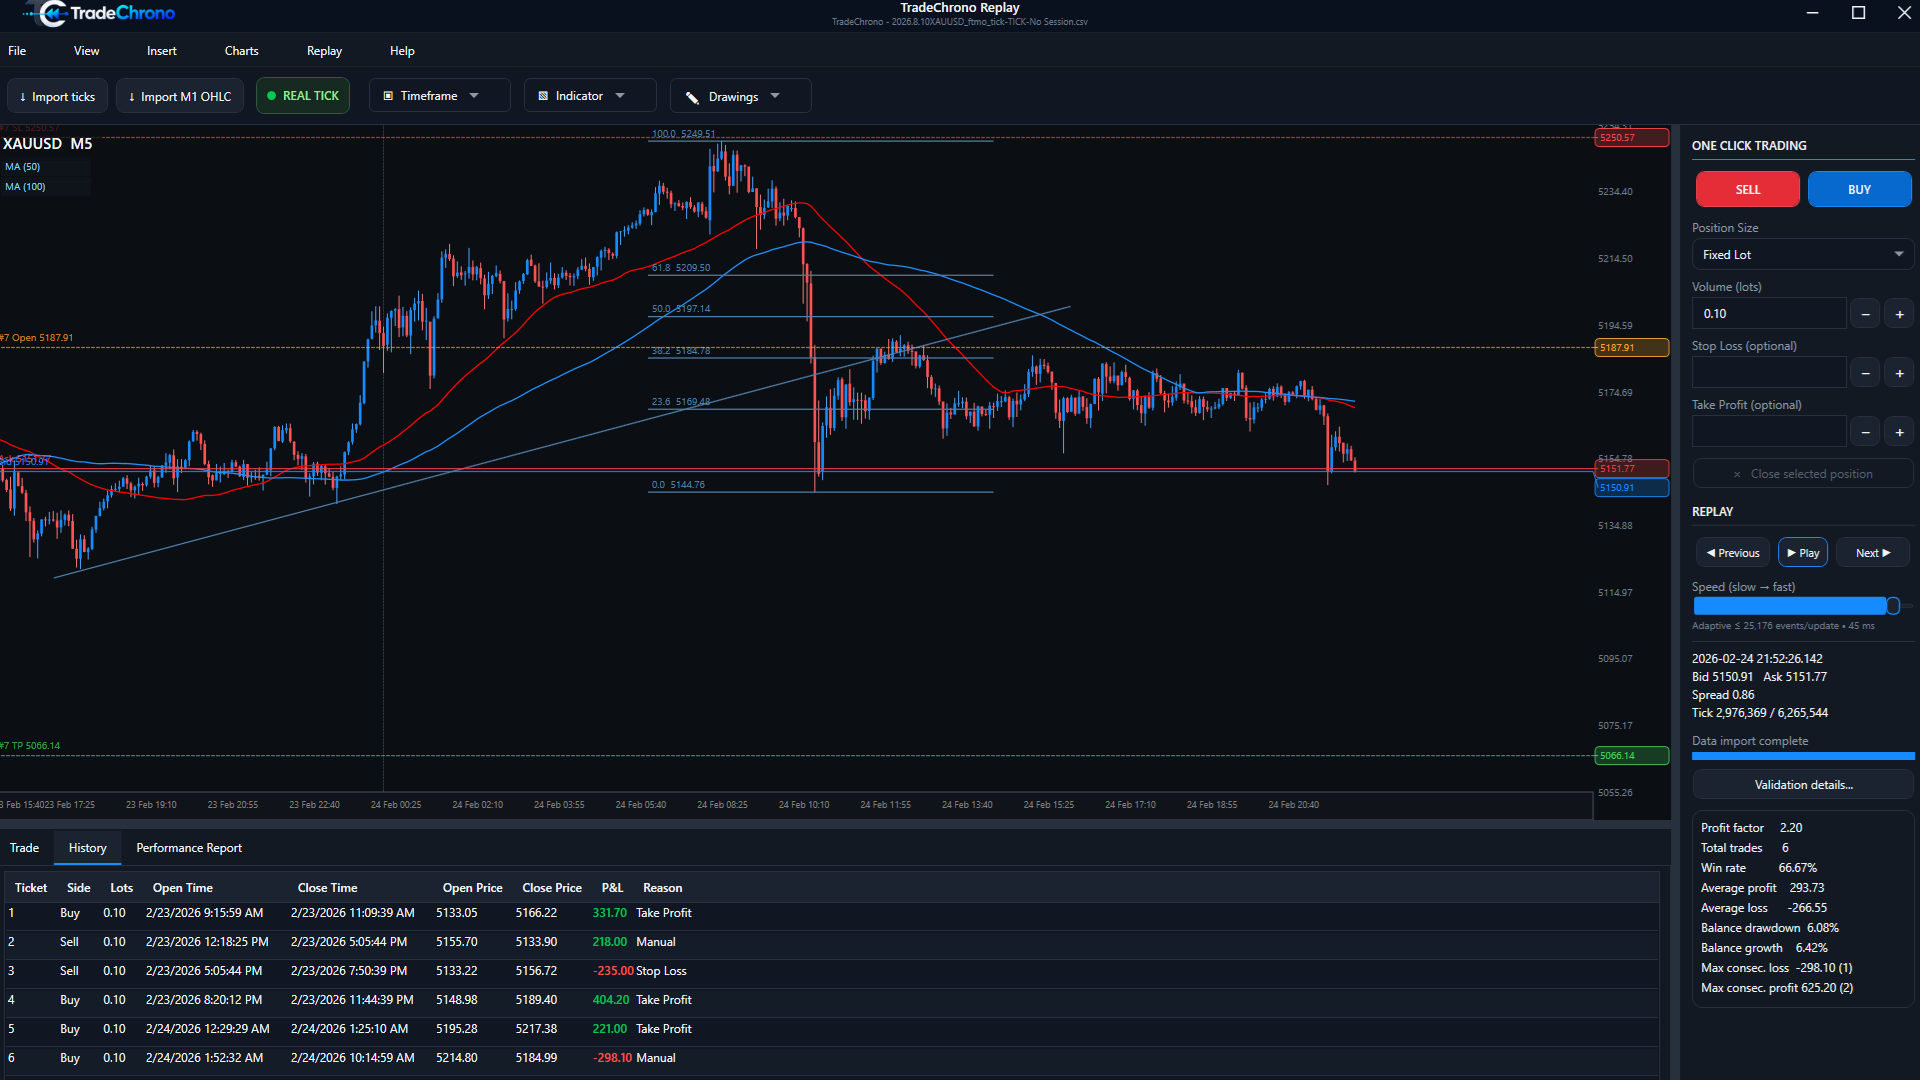
Task: Select history row with P&L 331.70
Action: [x=832, y=913]
